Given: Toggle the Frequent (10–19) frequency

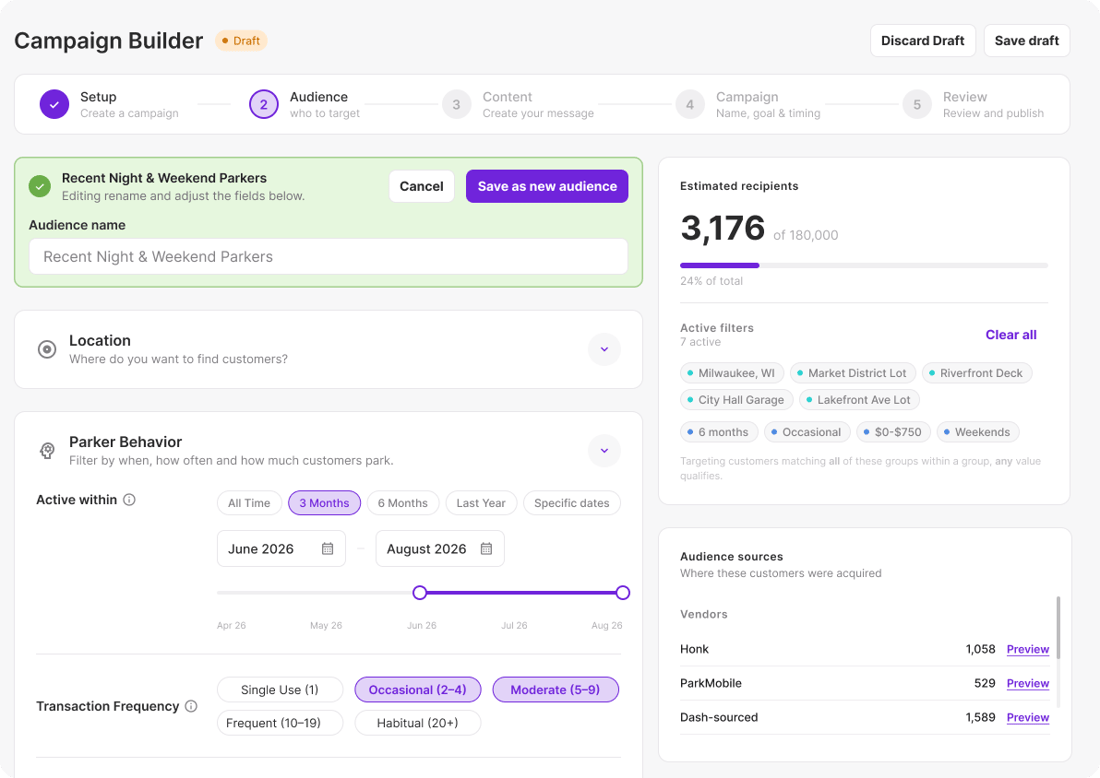Looking at the screenshot, I should pos(280,723).
